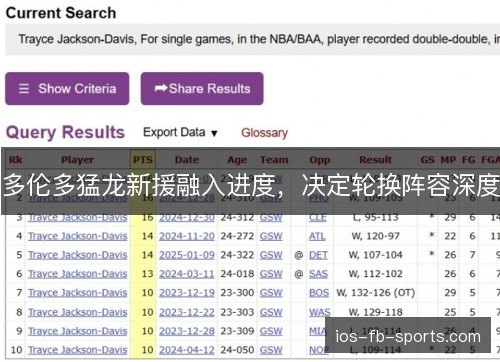Open GSW team link in 2024-11-20 row

271,236
